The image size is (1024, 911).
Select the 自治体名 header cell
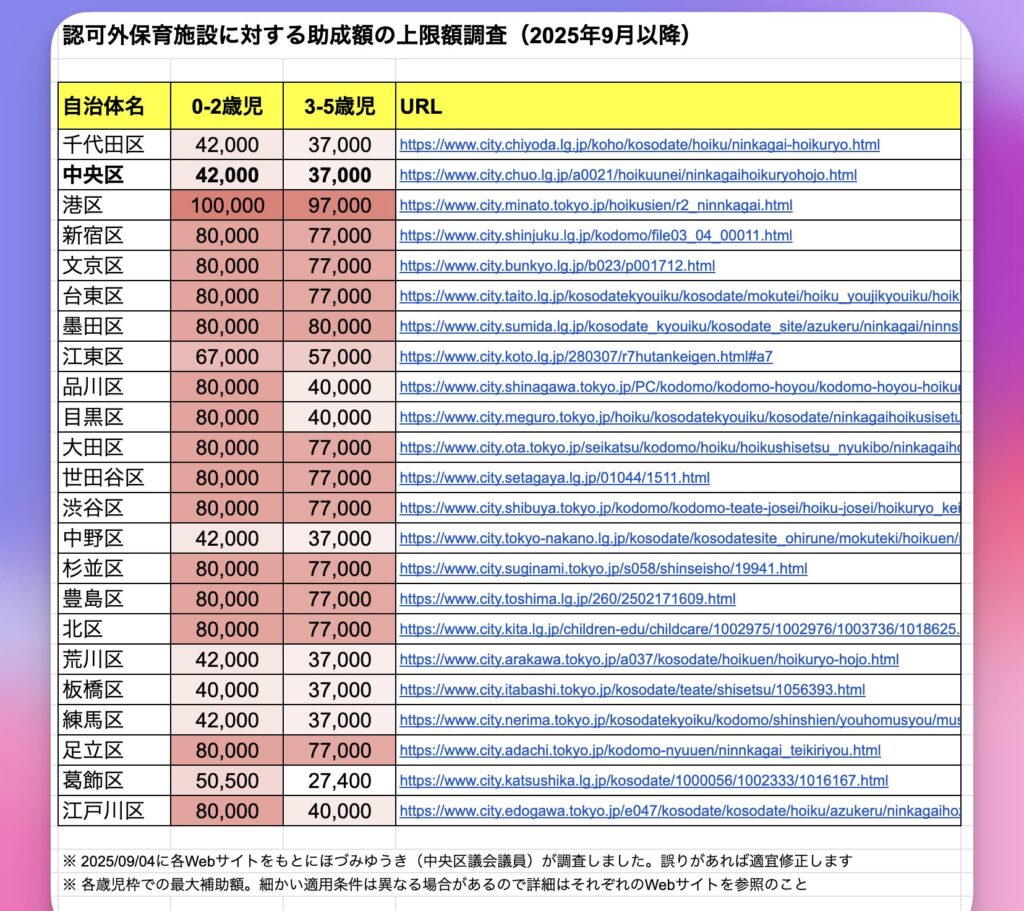click(x=114, y=106)
